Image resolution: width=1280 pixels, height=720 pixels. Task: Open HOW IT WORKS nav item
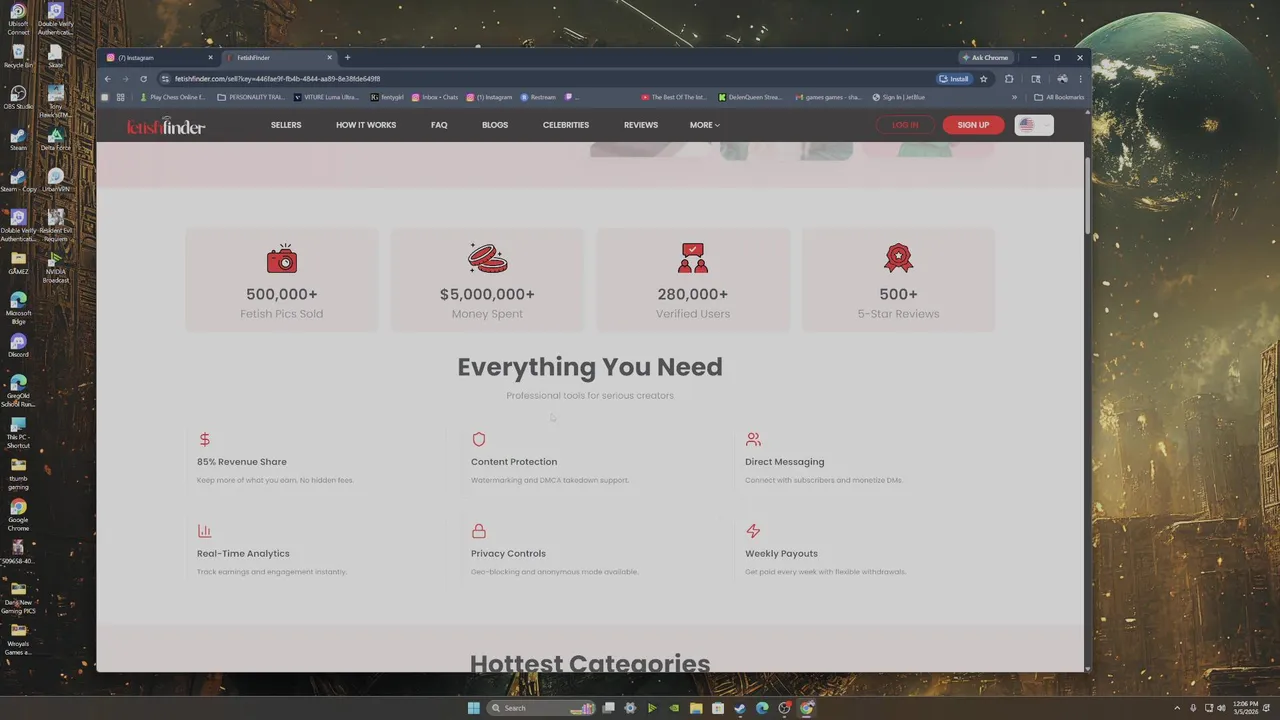[366, 125]
